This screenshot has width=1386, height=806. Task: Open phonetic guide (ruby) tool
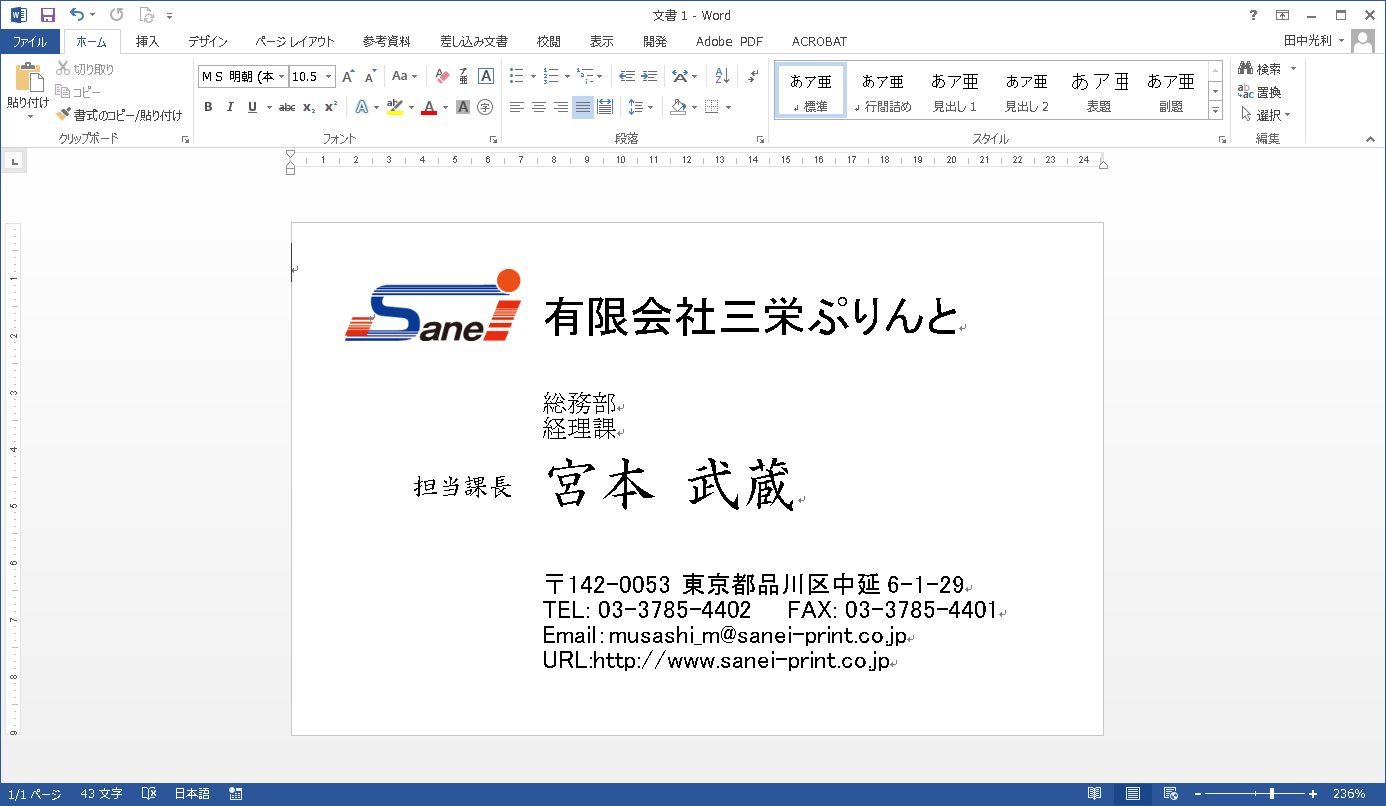tap(464, 76)
